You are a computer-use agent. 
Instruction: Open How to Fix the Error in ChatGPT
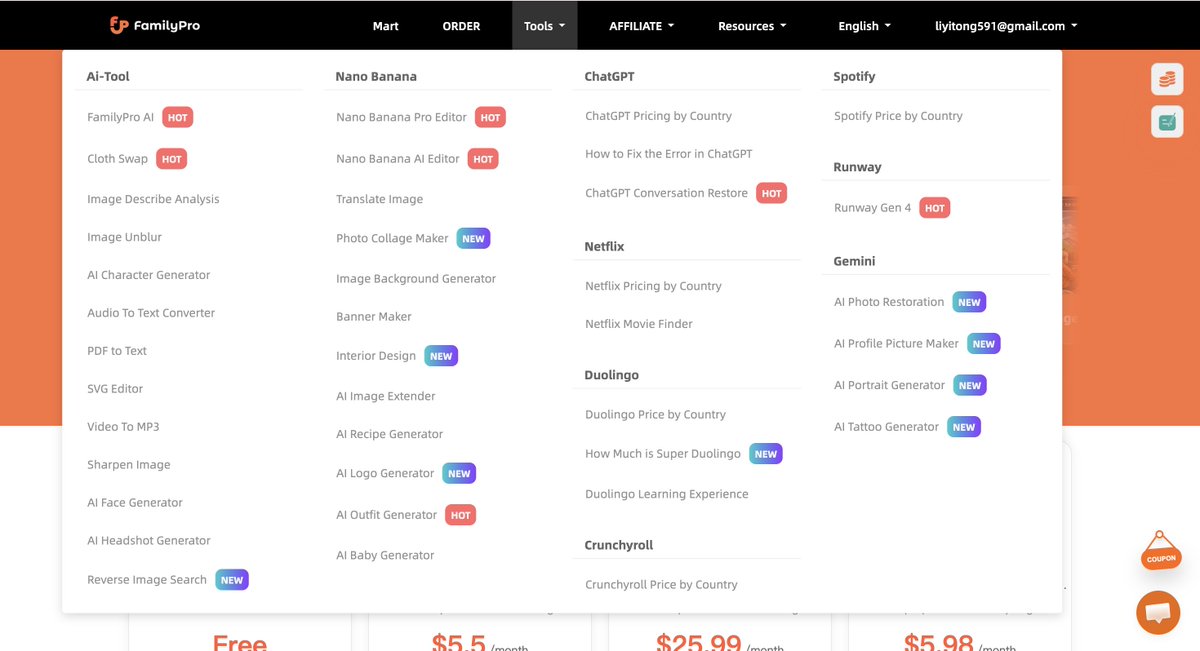[669, 154]
